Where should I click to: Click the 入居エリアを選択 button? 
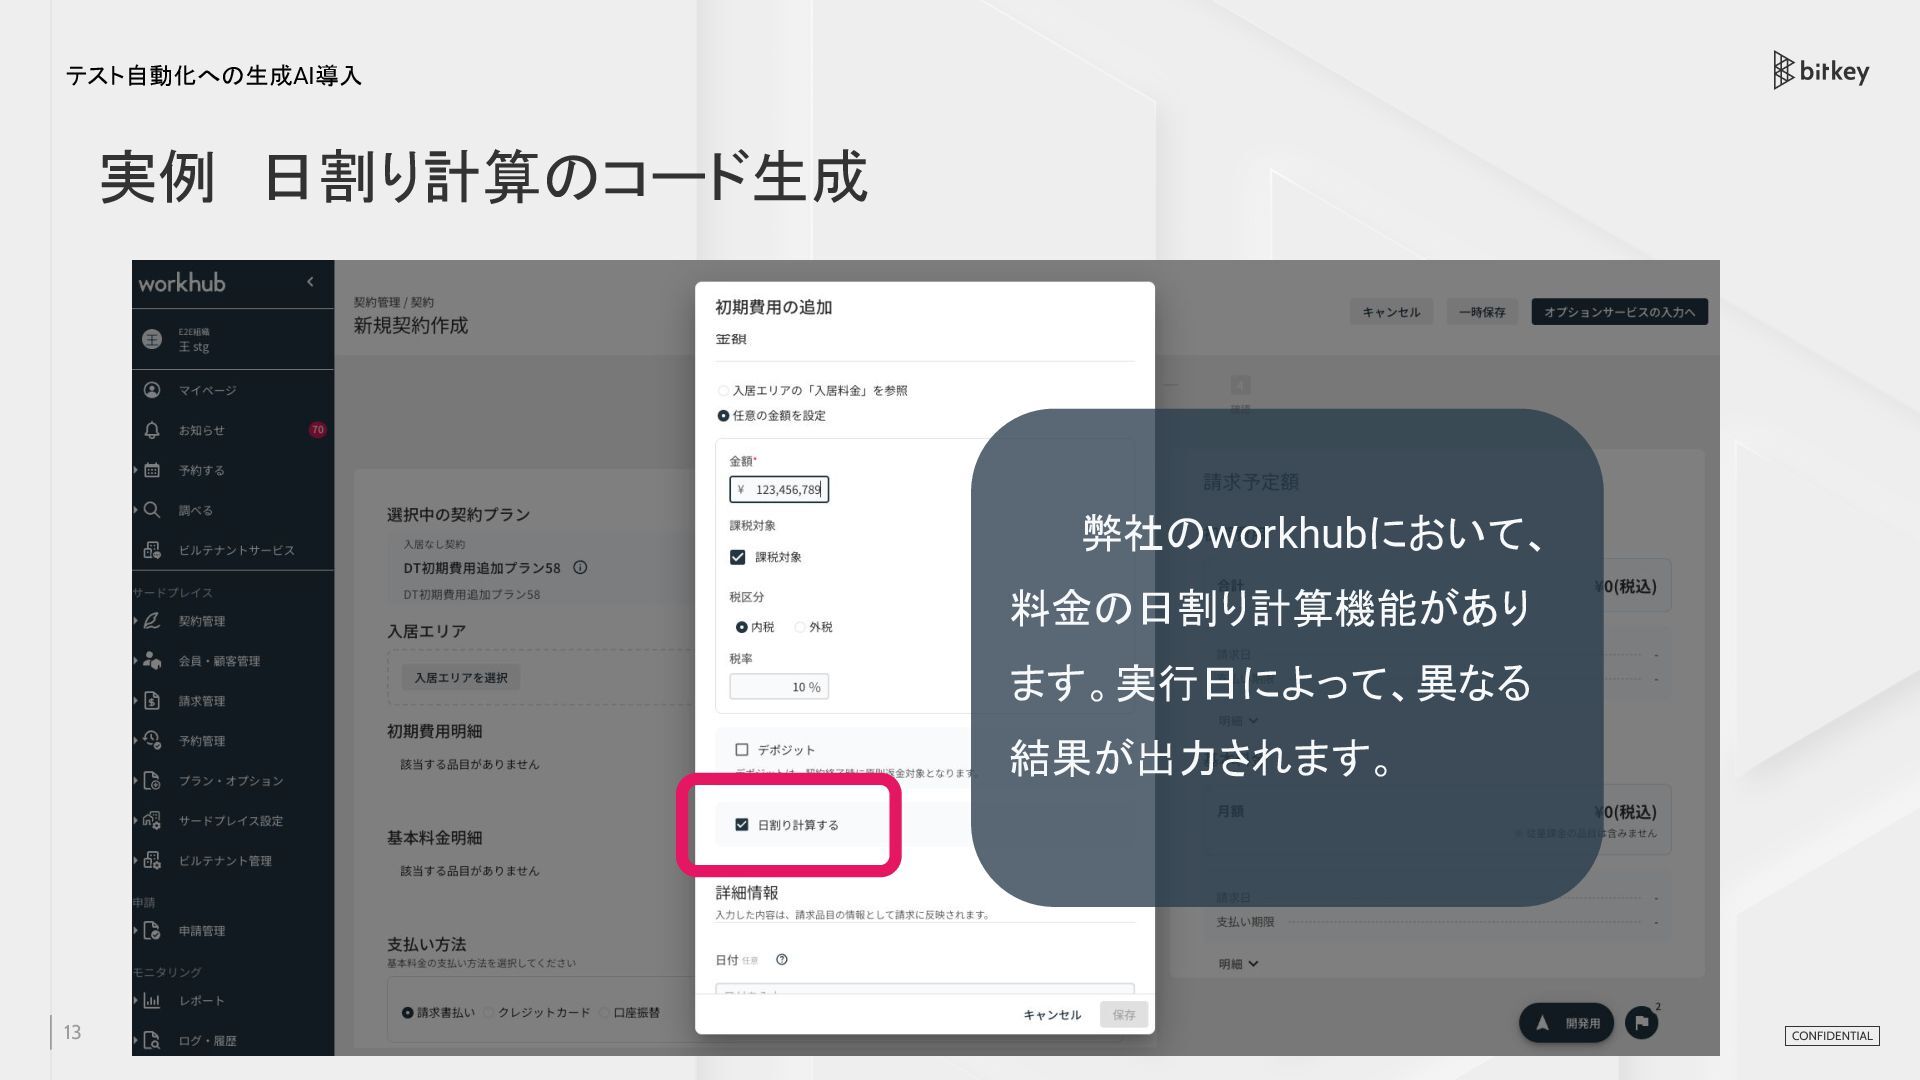461,678
